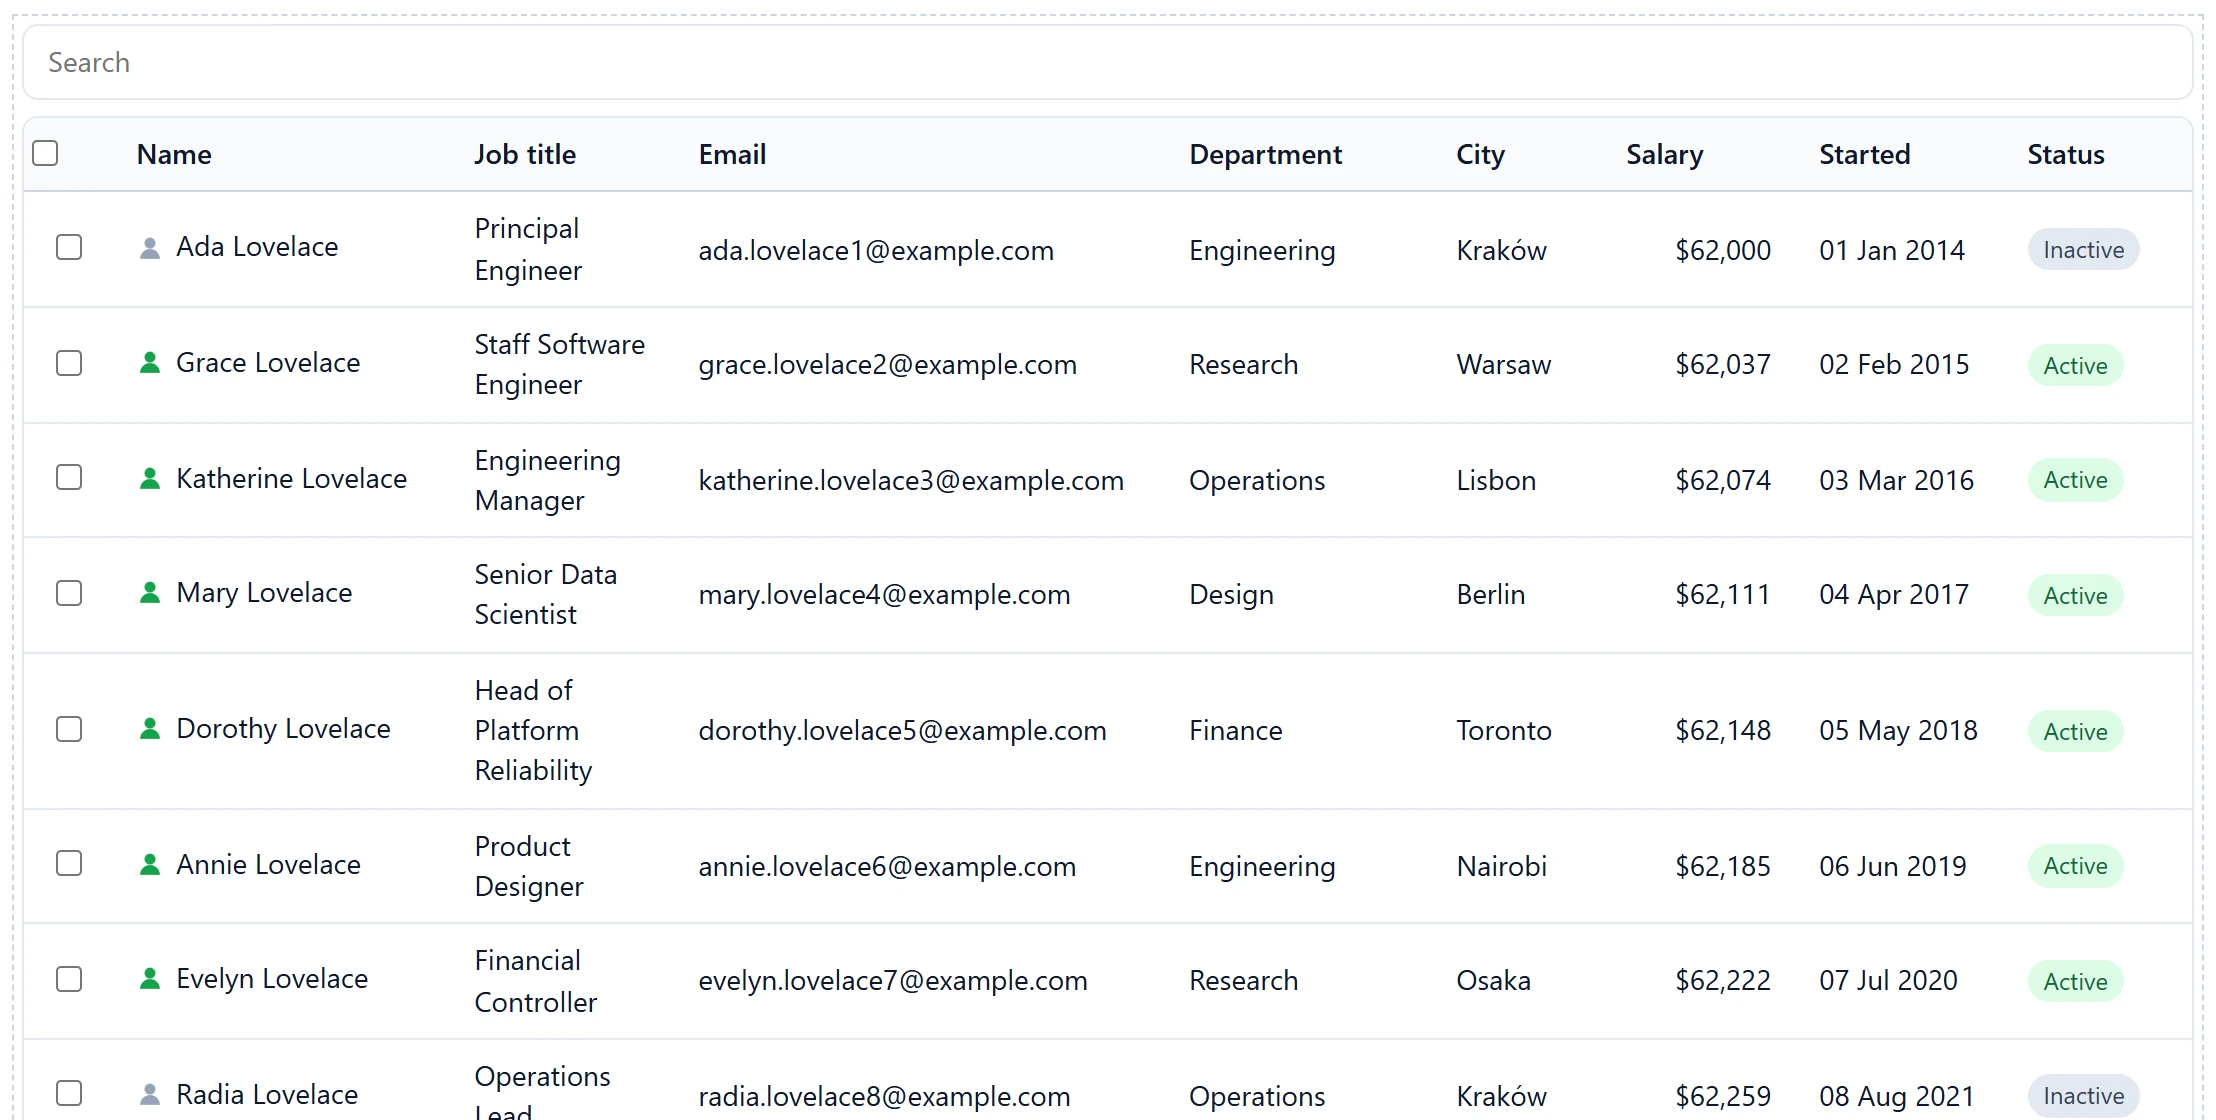This screenshot has height=1120, width=2216.
Task: Click the user icon beside Evelyn Lovelace
Action: click(x=149, y=979)
